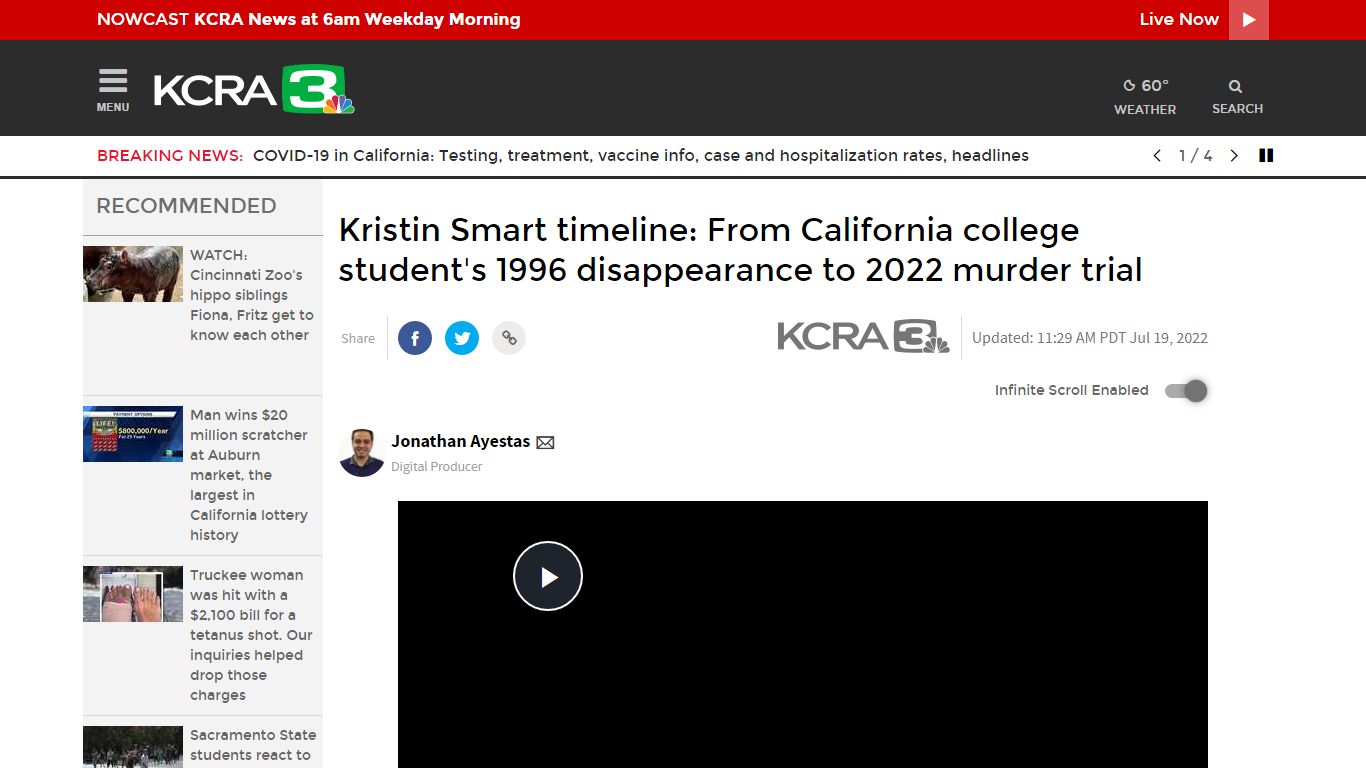The height and width of the screenshot is (768, 1366).
Task: Click the tetanus story thumbnail
Action: 133,594
